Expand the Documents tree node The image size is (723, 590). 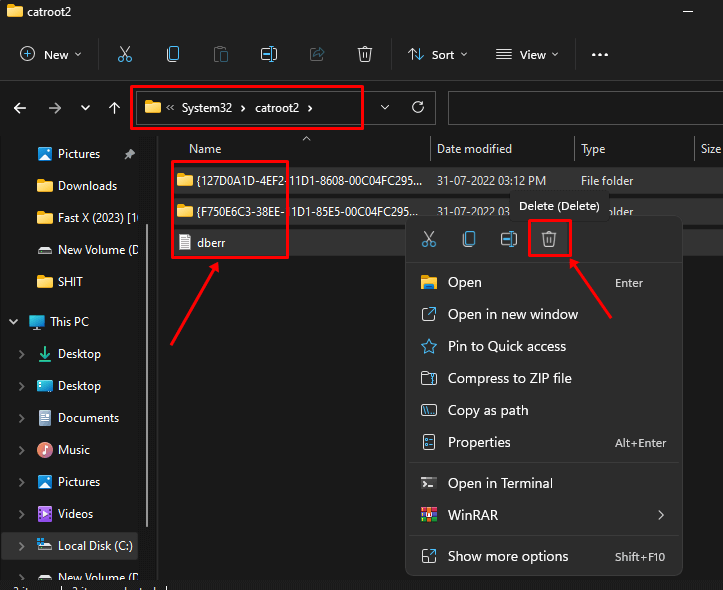[x=22, y=418]
